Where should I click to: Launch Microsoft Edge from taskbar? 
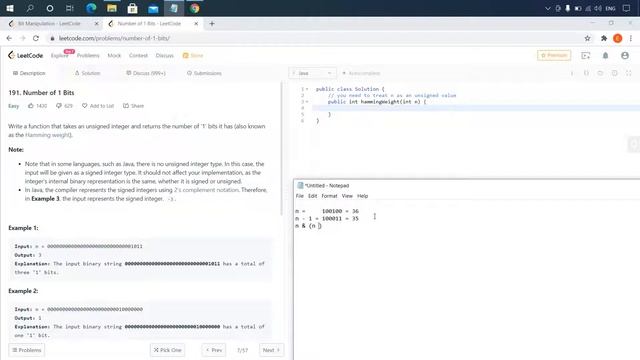click(91, 8)
